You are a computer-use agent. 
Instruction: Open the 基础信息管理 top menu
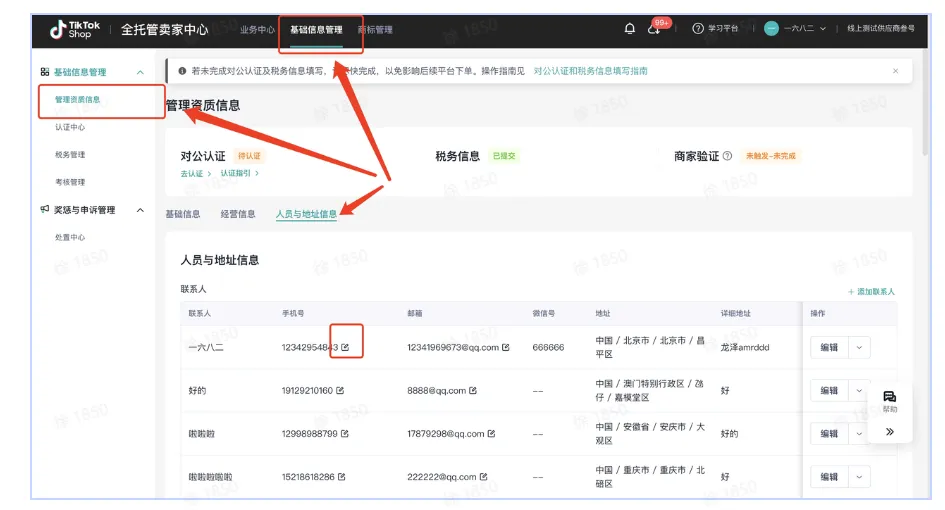point(316,30)
